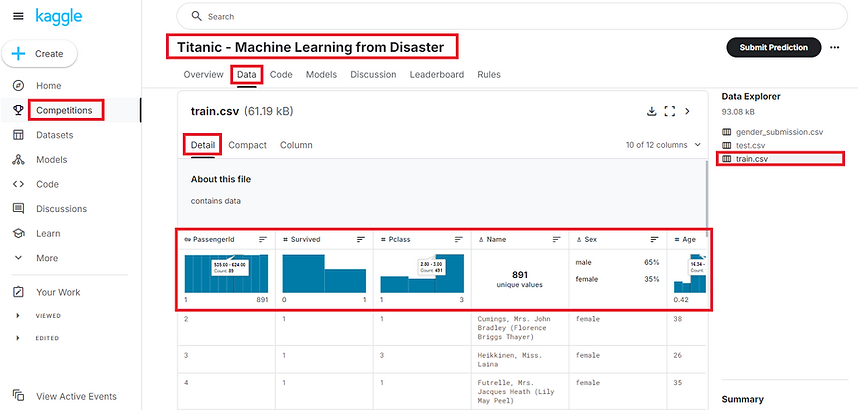The image size is (858, 410).
Task: Sort by Name column icon
Action: (556, 239)
